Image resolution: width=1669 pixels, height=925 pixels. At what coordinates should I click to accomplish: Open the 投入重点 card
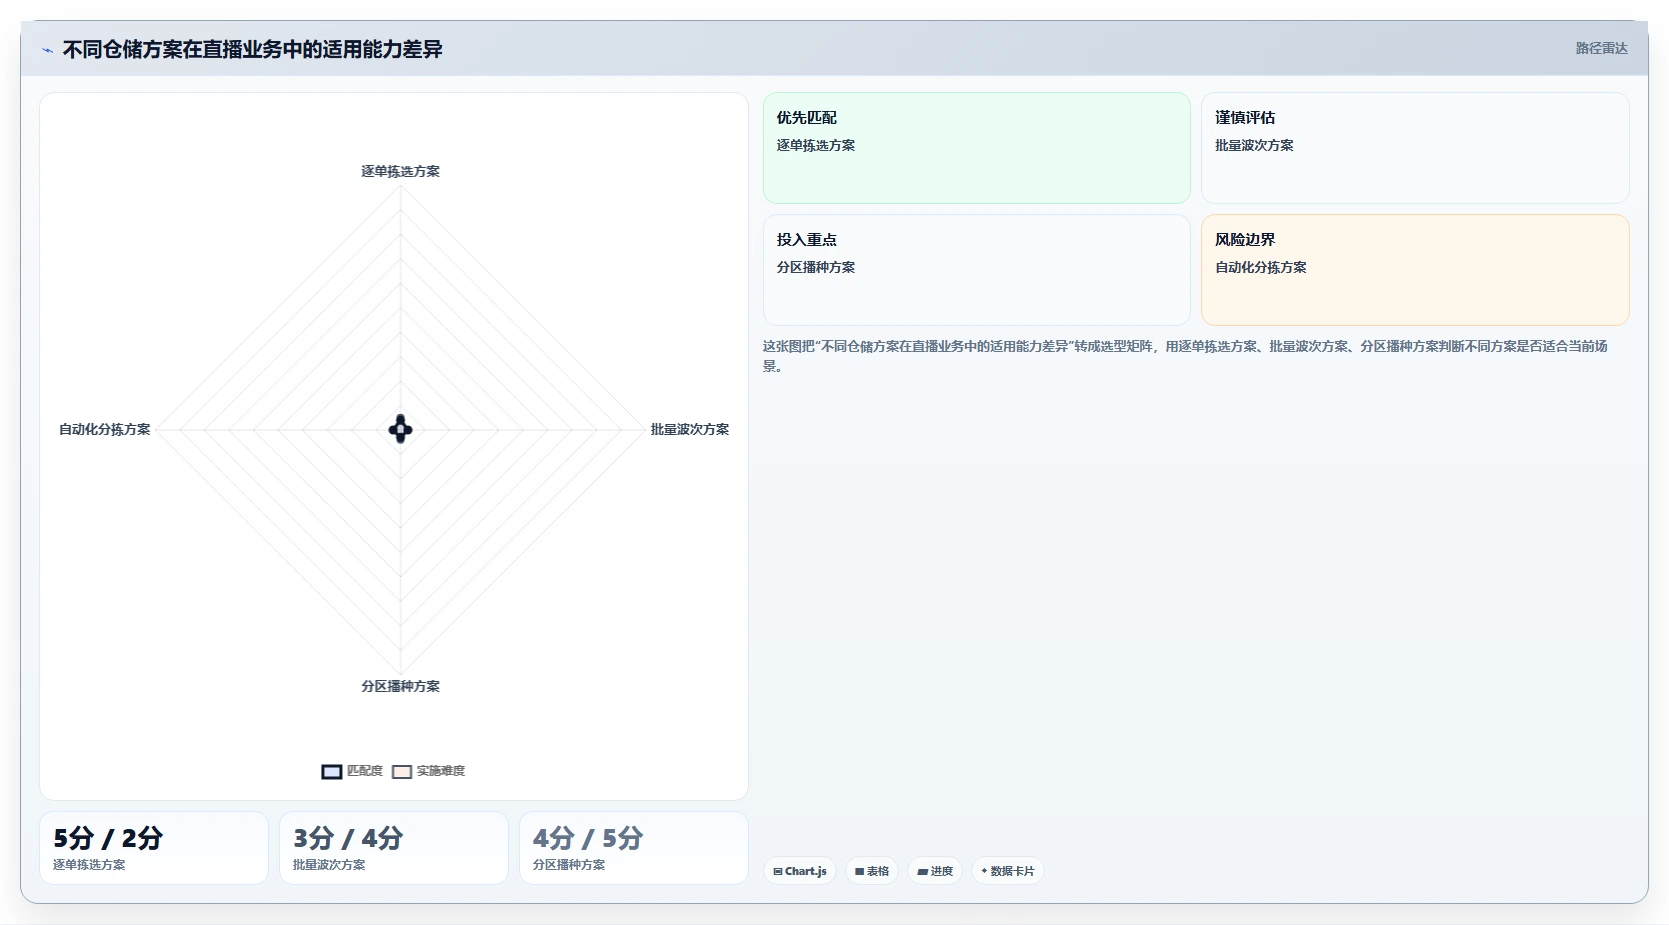[x=976, y=270]
